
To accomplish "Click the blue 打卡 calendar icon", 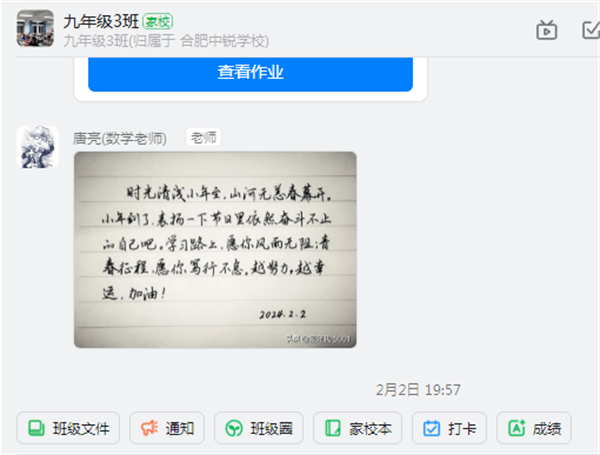I will tap(432, 428).
